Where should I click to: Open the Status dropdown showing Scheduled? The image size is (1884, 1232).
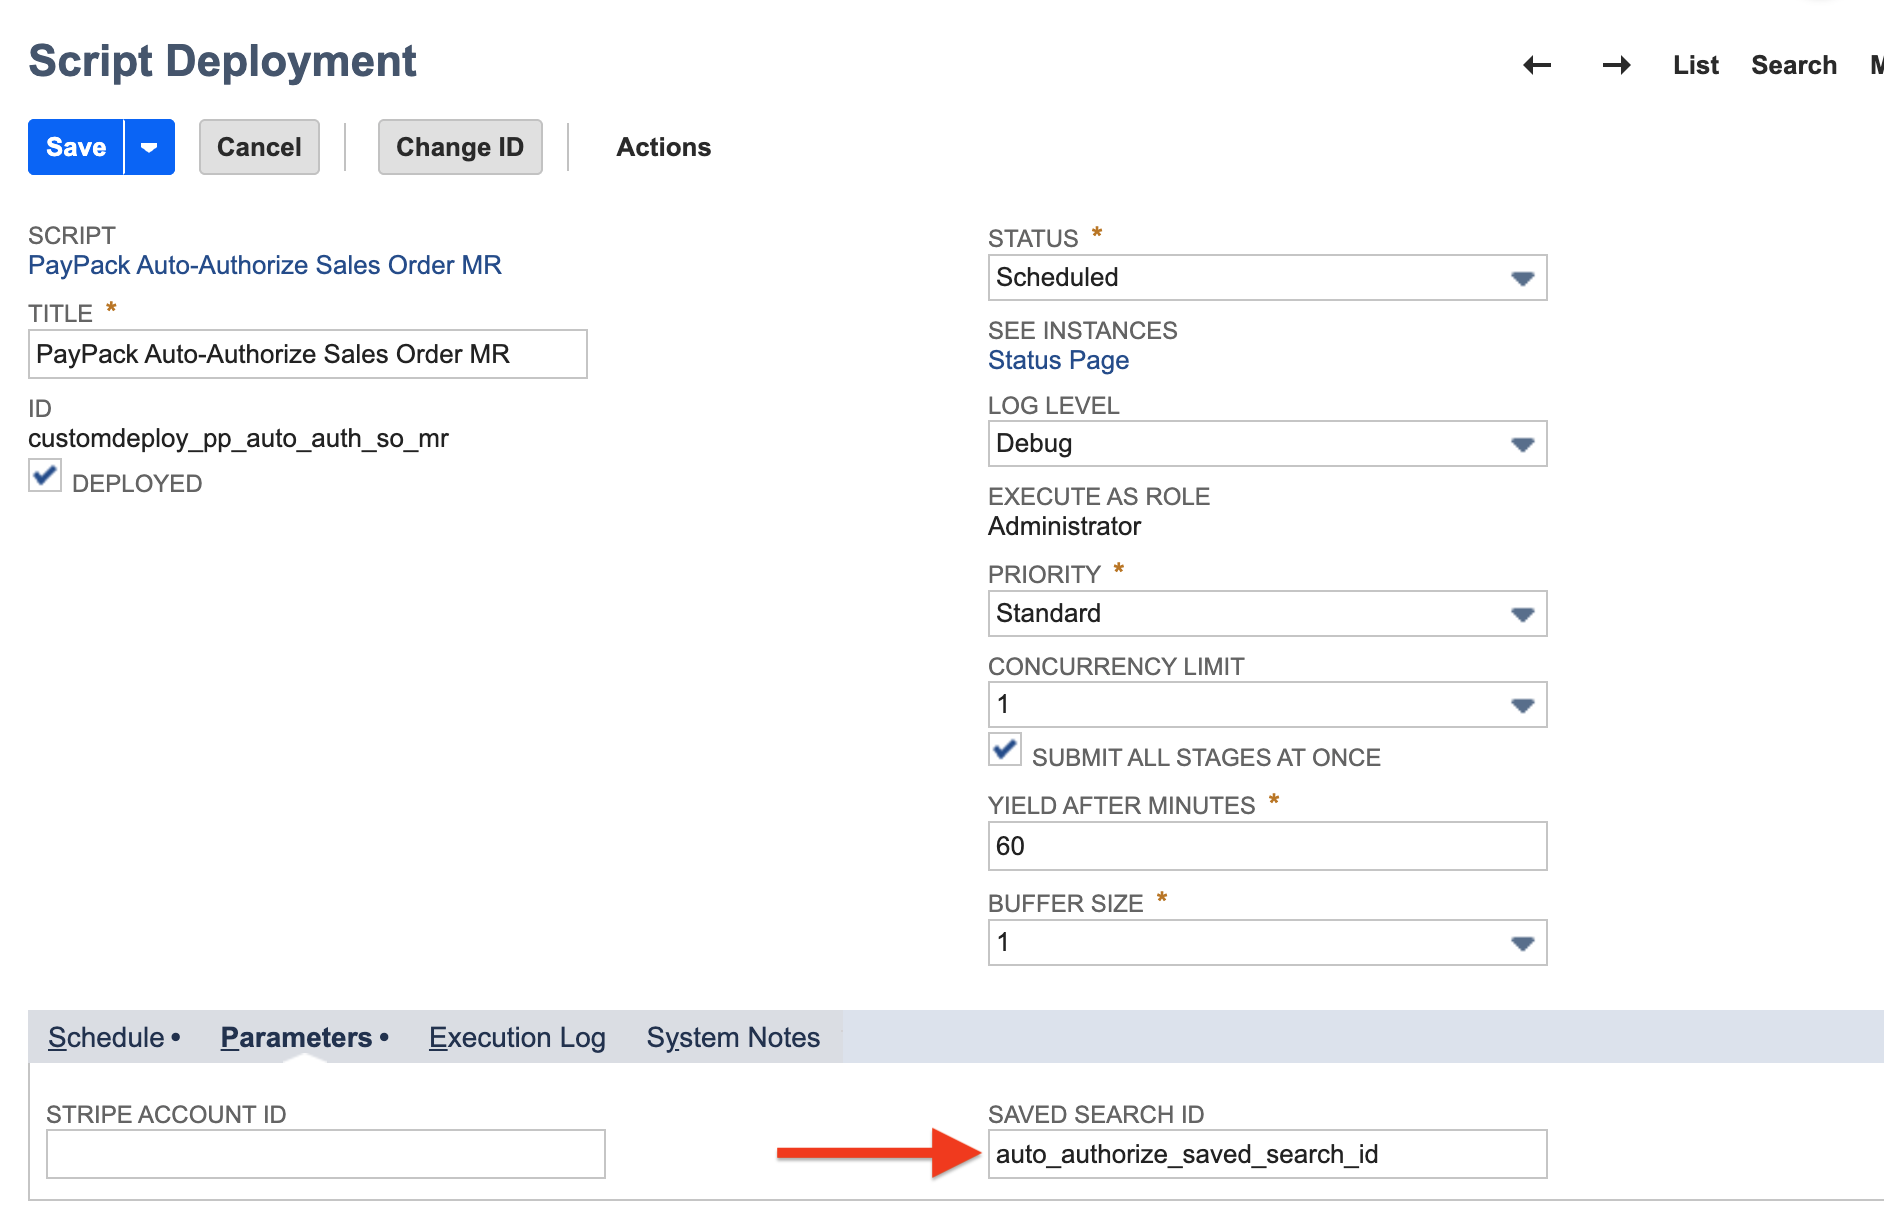1521,278
